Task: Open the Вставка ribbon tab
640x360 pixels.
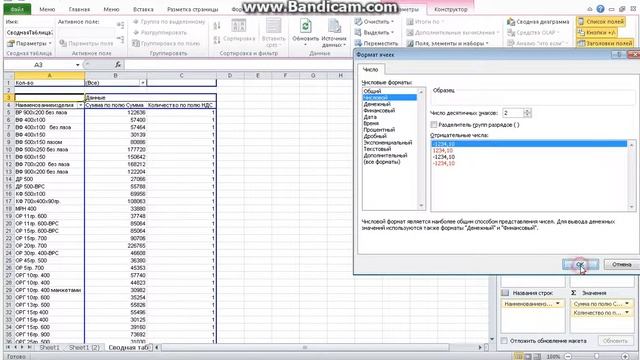Action: click(143, 9)
